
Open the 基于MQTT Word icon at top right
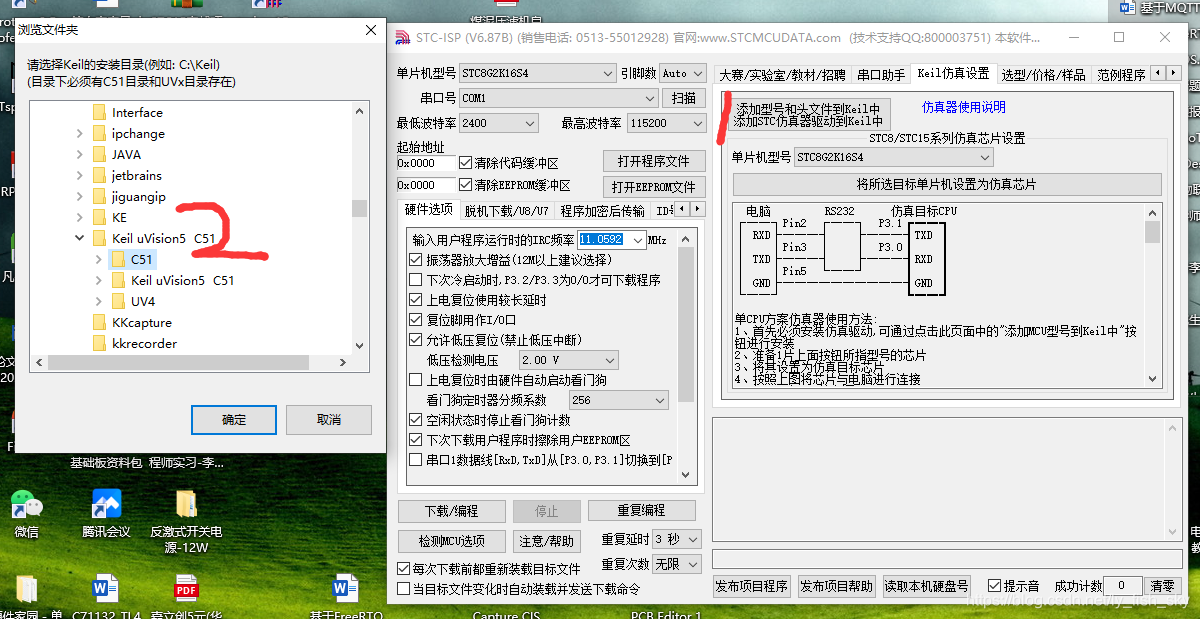(x=1127, y=7)
